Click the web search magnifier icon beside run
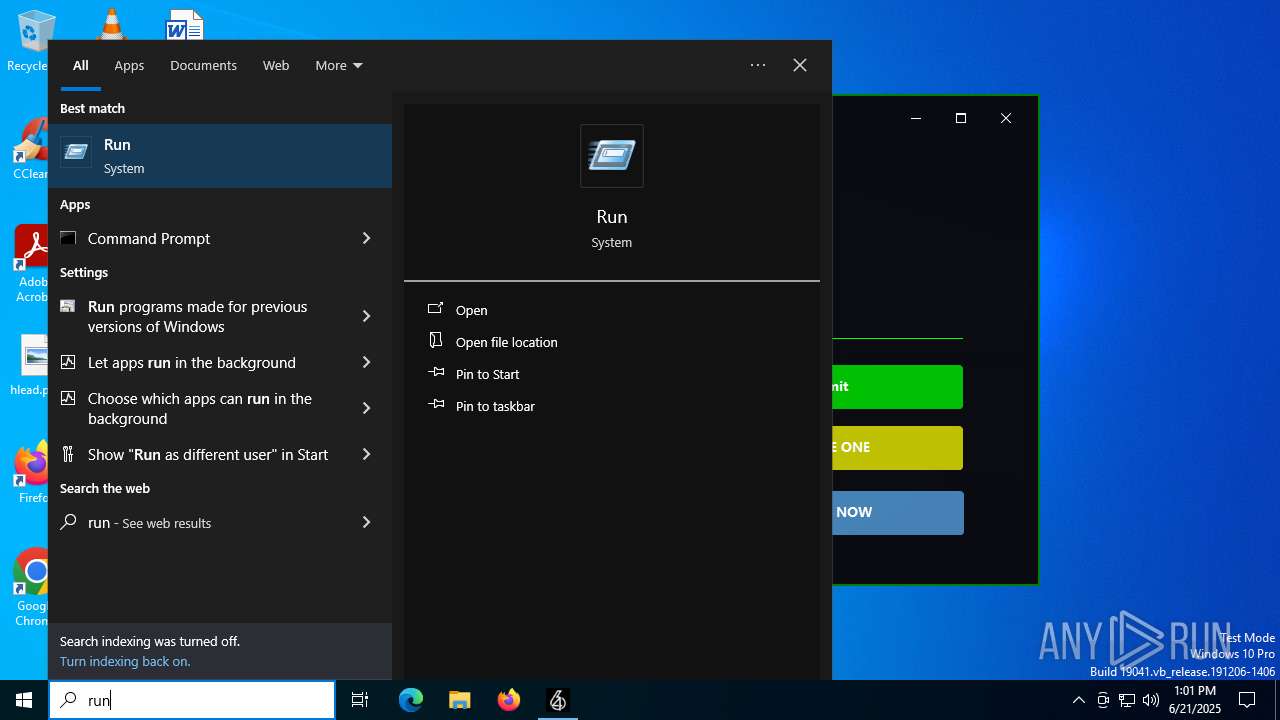This screenshot has width=1280, height=720. coord(68,522)
